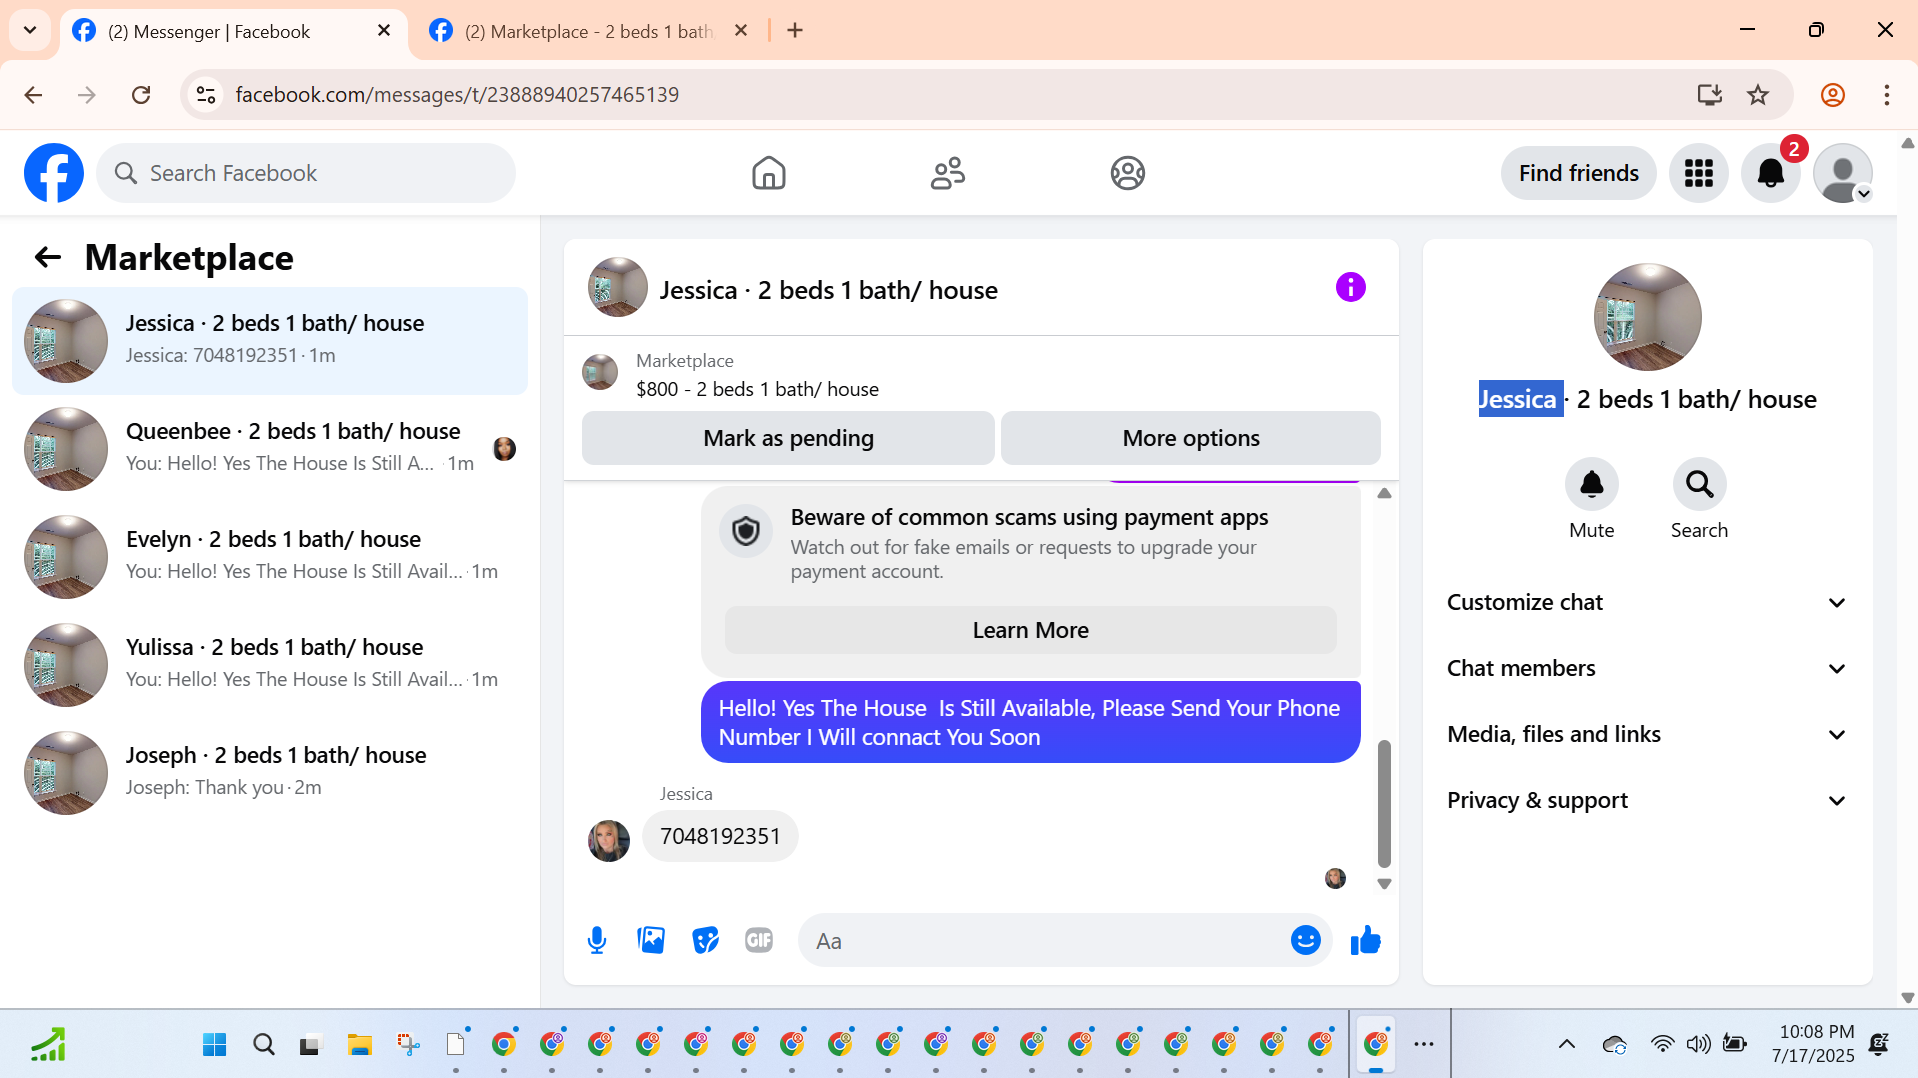Image resolution: width=1918 pixels, height=1078 pixels.
Task: Reload the current page
Action: 141,95
